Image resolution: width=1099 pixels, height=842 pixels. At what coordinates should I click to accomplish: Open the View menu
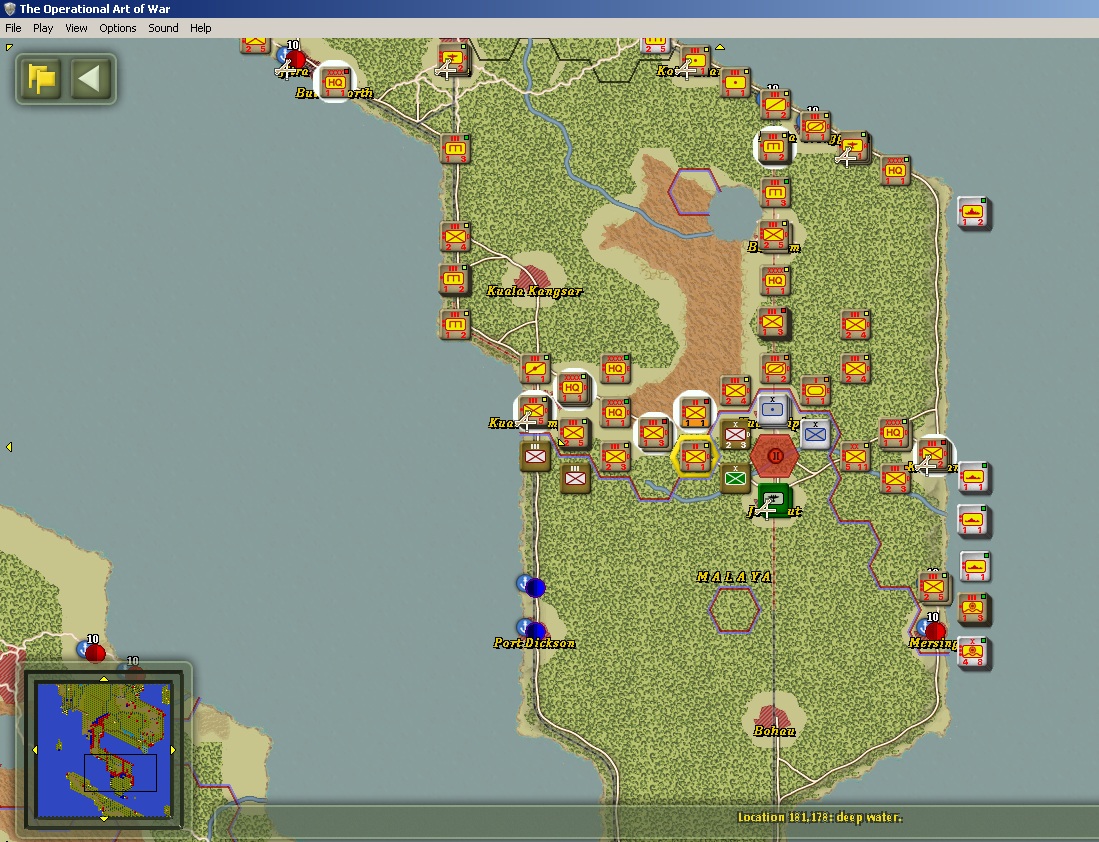76,28
